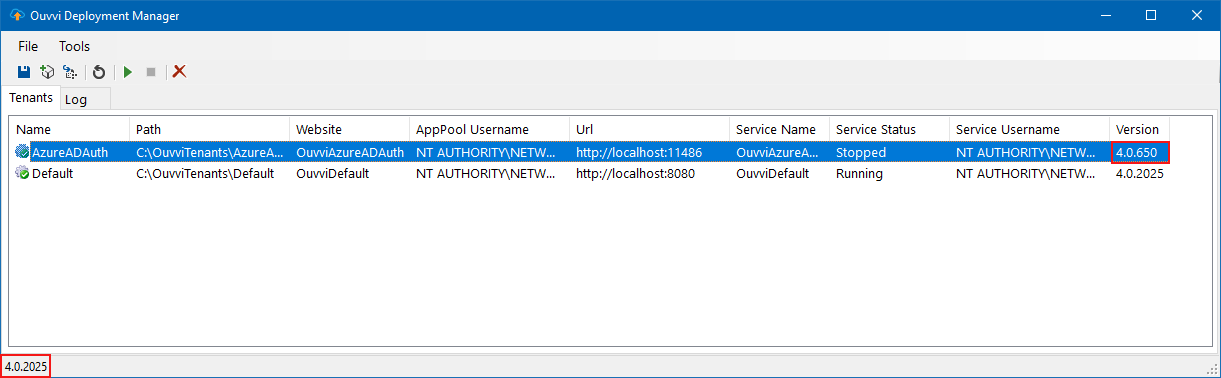Click the circular refresh arrow icon
The image size is (1221, 378).
click(x=99, y=72)
